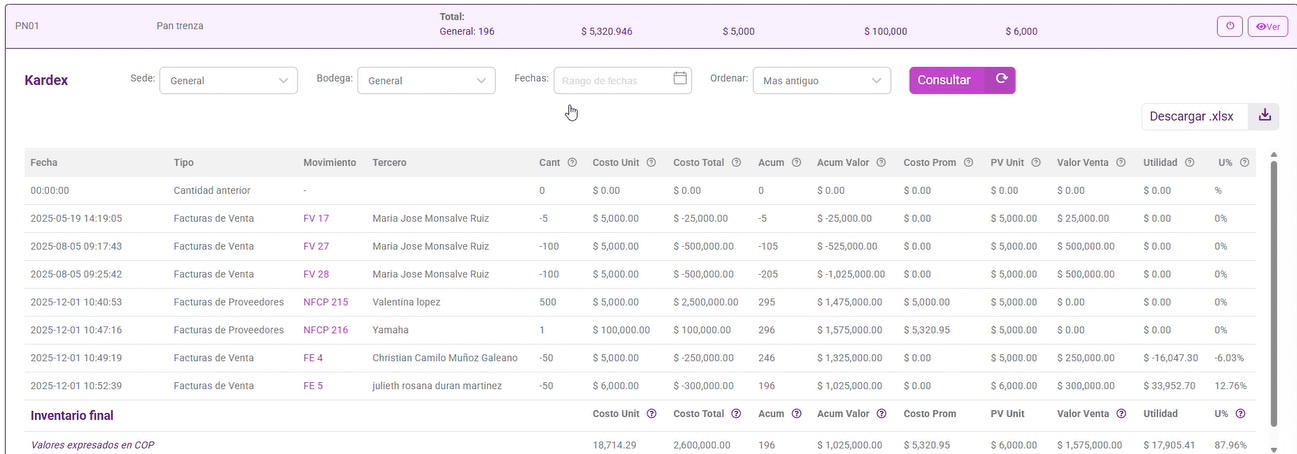The height and width of the screenshot is (454, 1297).
Task: Click help icon beside Utilidad column header
Action: click(x=1189, y=163)
